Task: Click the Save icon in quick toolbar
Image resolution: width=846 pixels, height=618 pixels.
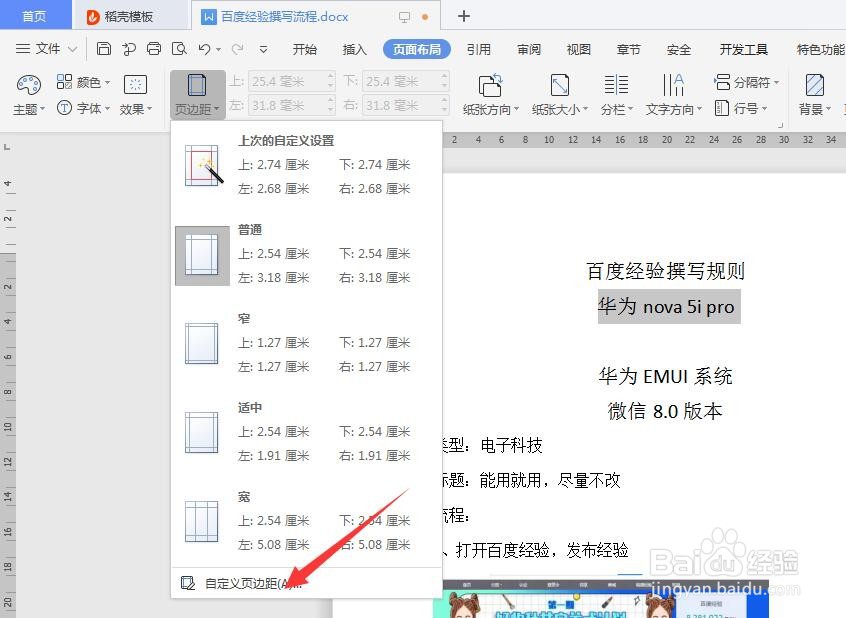Action: [x=104, y=49]
